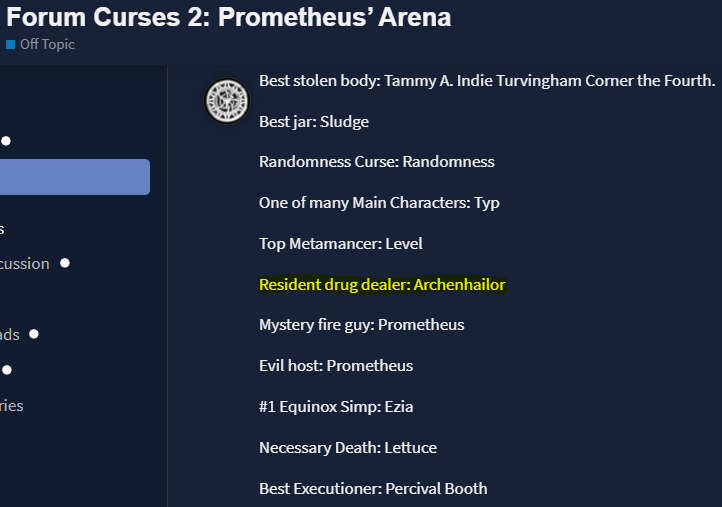Click the white dot beside 'cussion'
The height and width of the screenshot is (507, 722).
[x=65, y=263]
